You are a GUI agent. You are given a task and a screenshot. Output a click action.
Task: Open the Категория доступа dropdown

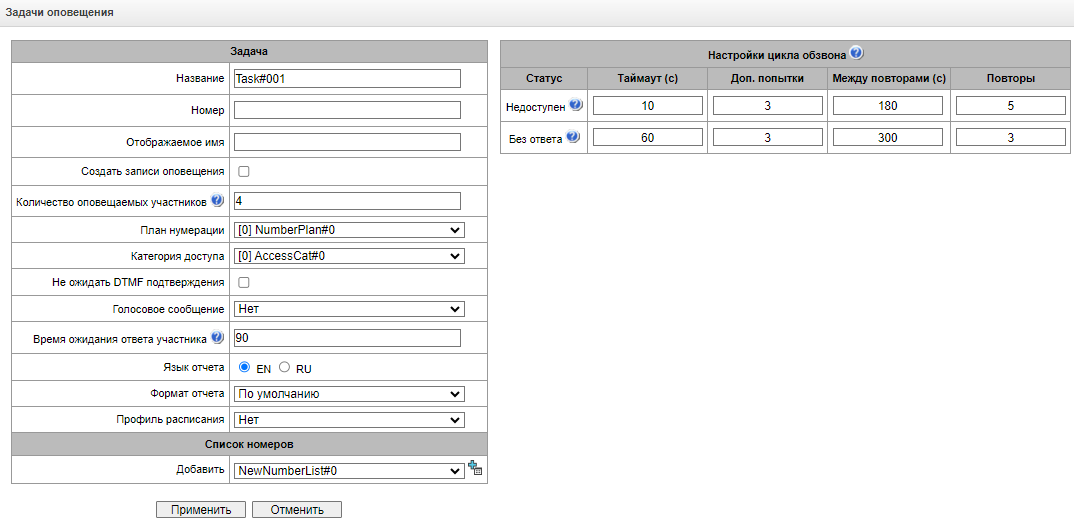click(x=348, y=255)
